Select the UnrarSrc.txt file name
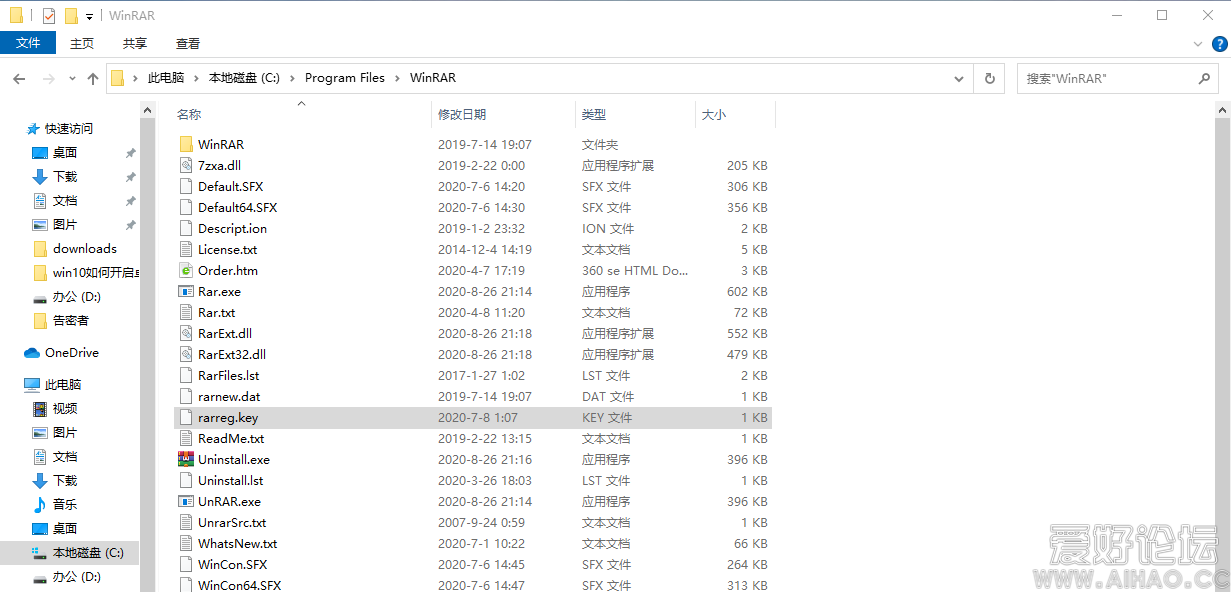 coord(232,523)
